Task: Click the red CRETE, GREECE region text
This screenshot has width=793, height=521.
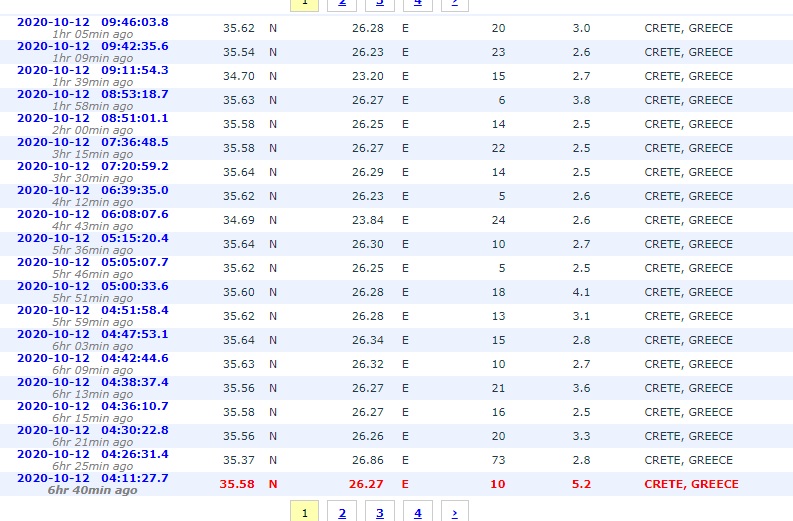Action: 691,484
